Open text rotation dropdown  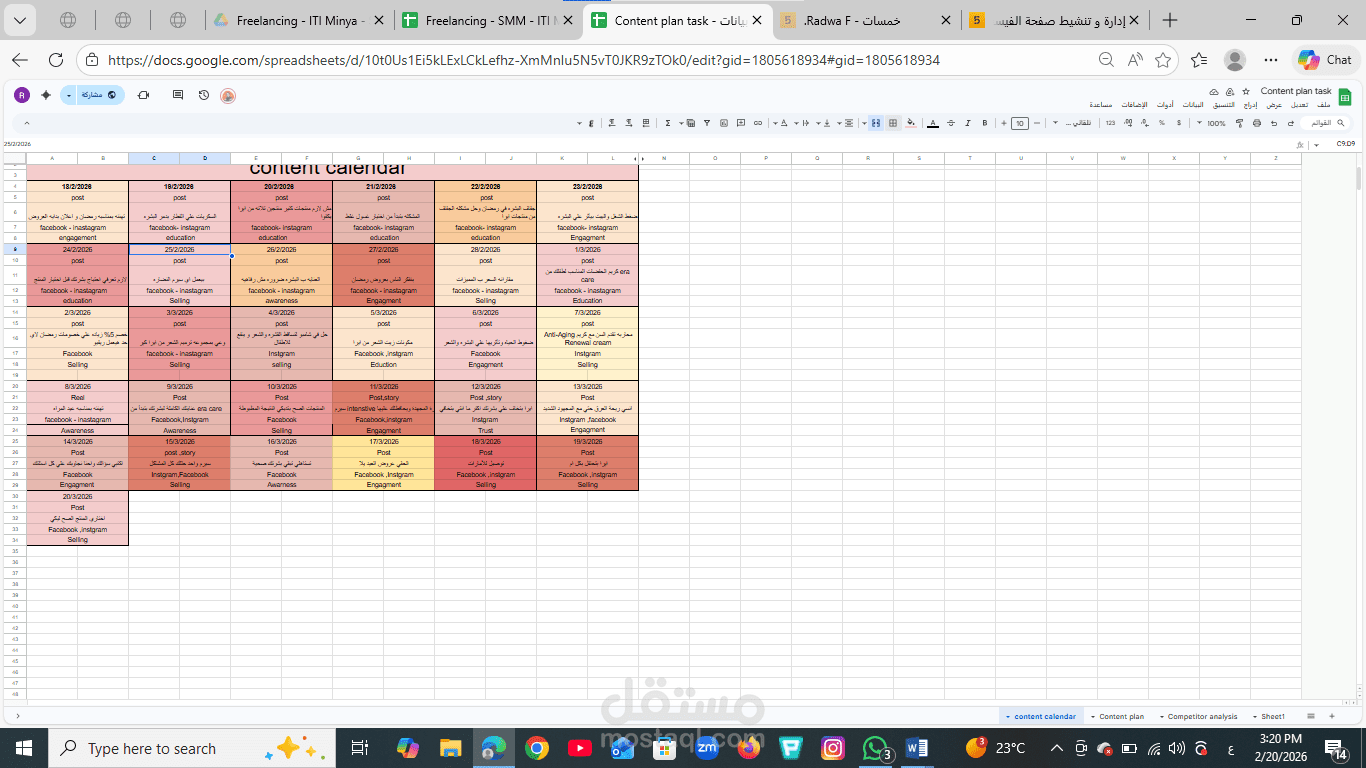tap(780, 123)
